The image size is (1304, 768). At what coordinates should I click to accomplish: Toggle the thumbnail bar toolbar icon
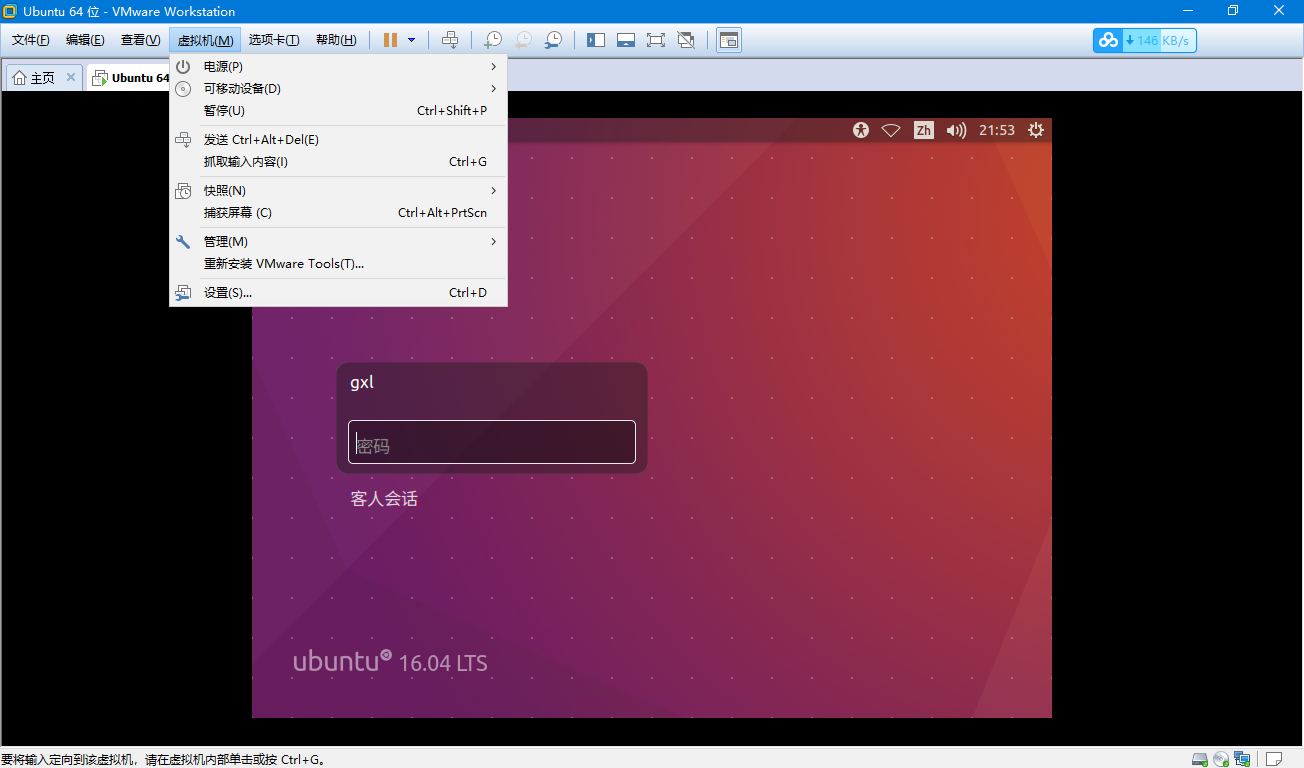tap(626, 40)
